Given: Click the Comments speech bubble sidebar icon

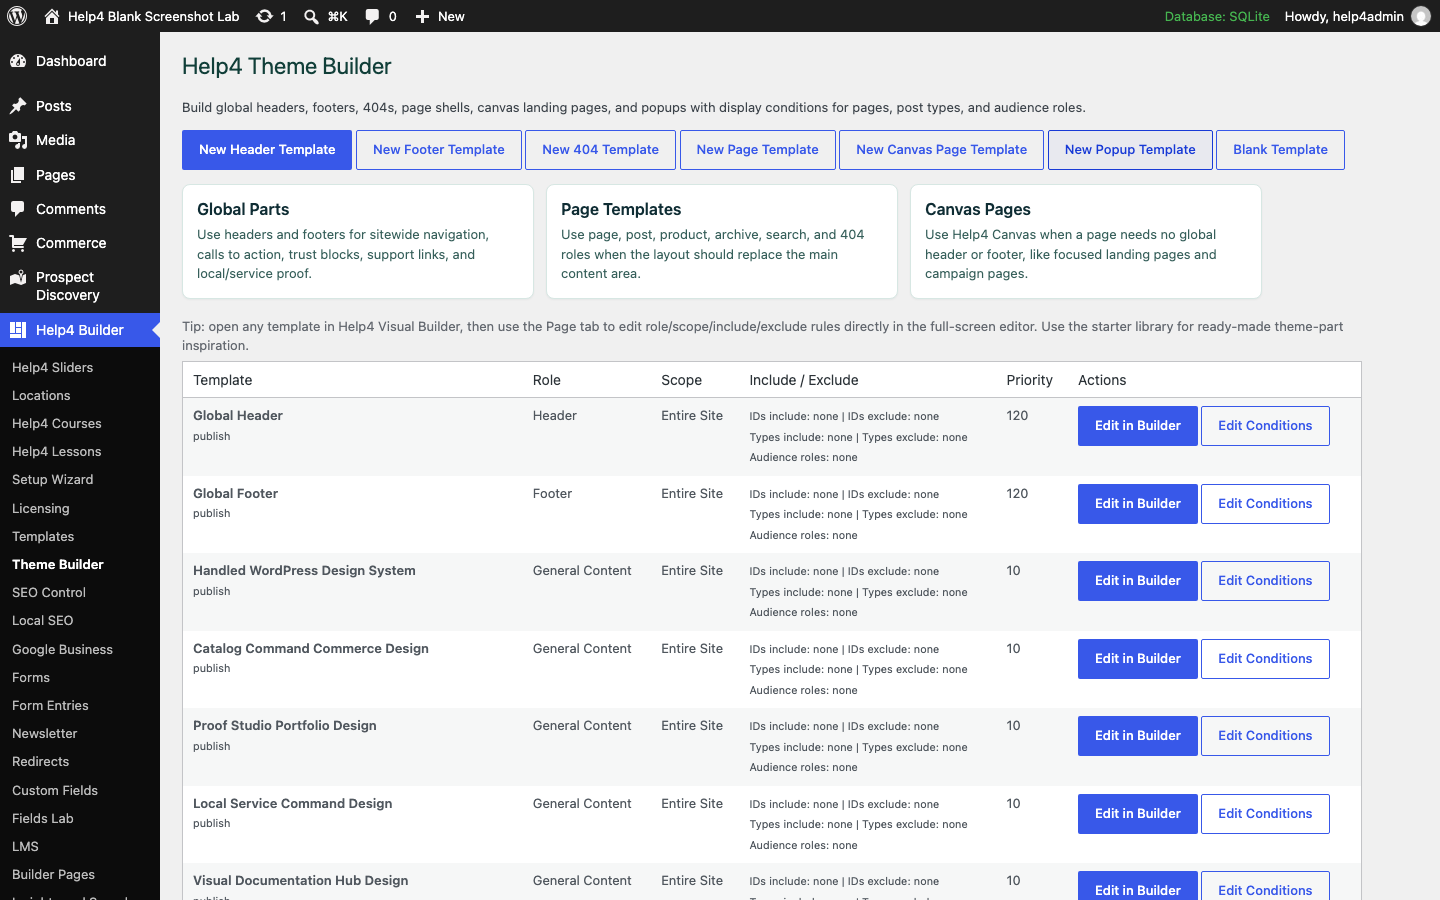Looking at the screenshot, I should [x=18, y=209].
